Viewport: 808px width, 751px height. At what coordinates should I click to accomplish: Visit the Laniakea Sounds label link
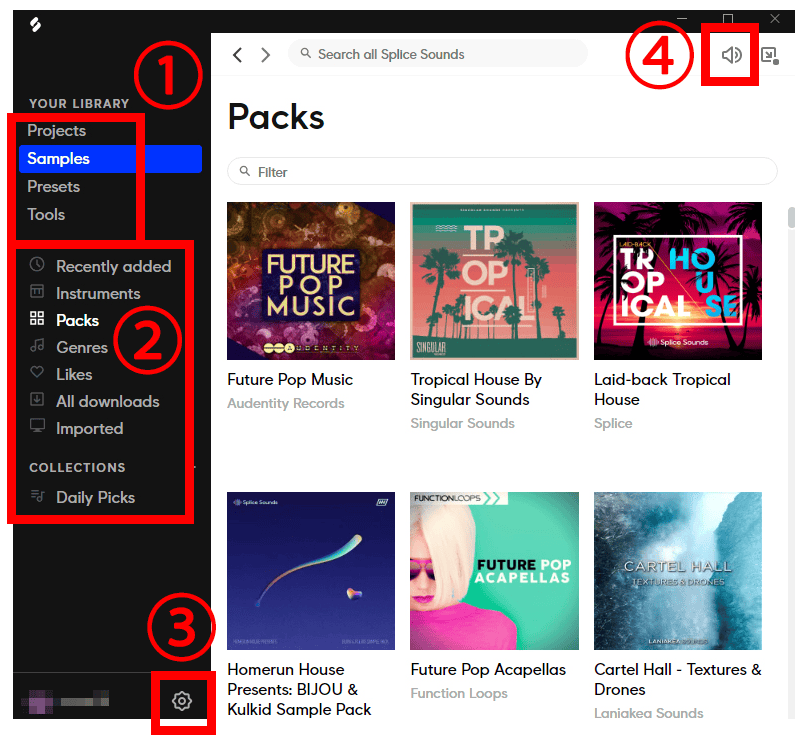[x=648, y=713]
